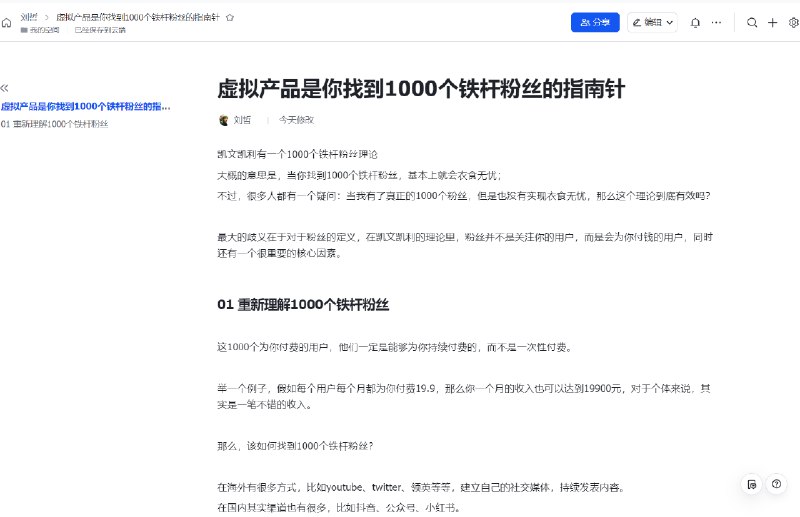Go to the home page icon

pyautogui.click(x=6, y=22)
